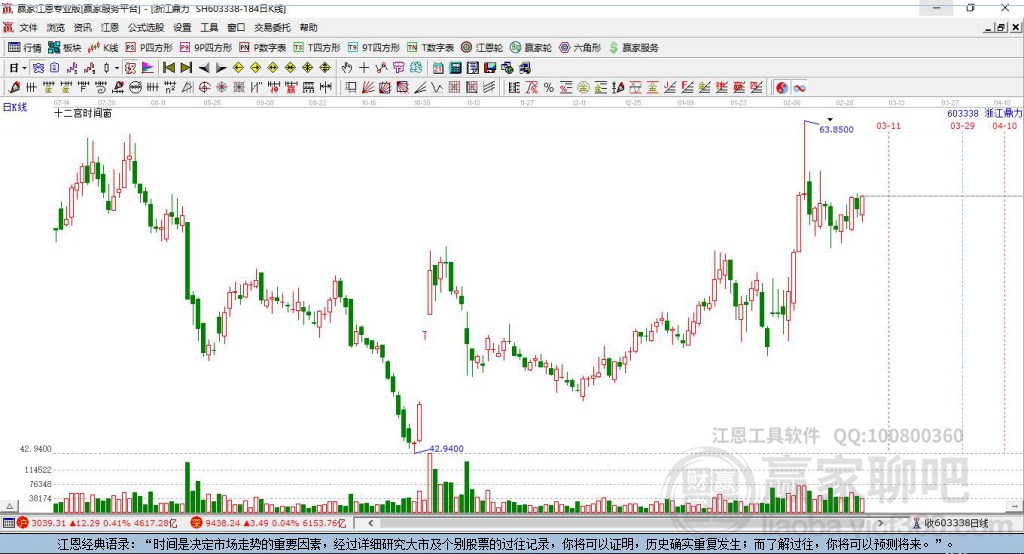Click the 04-10 date marker

[x=1004, y=125]
